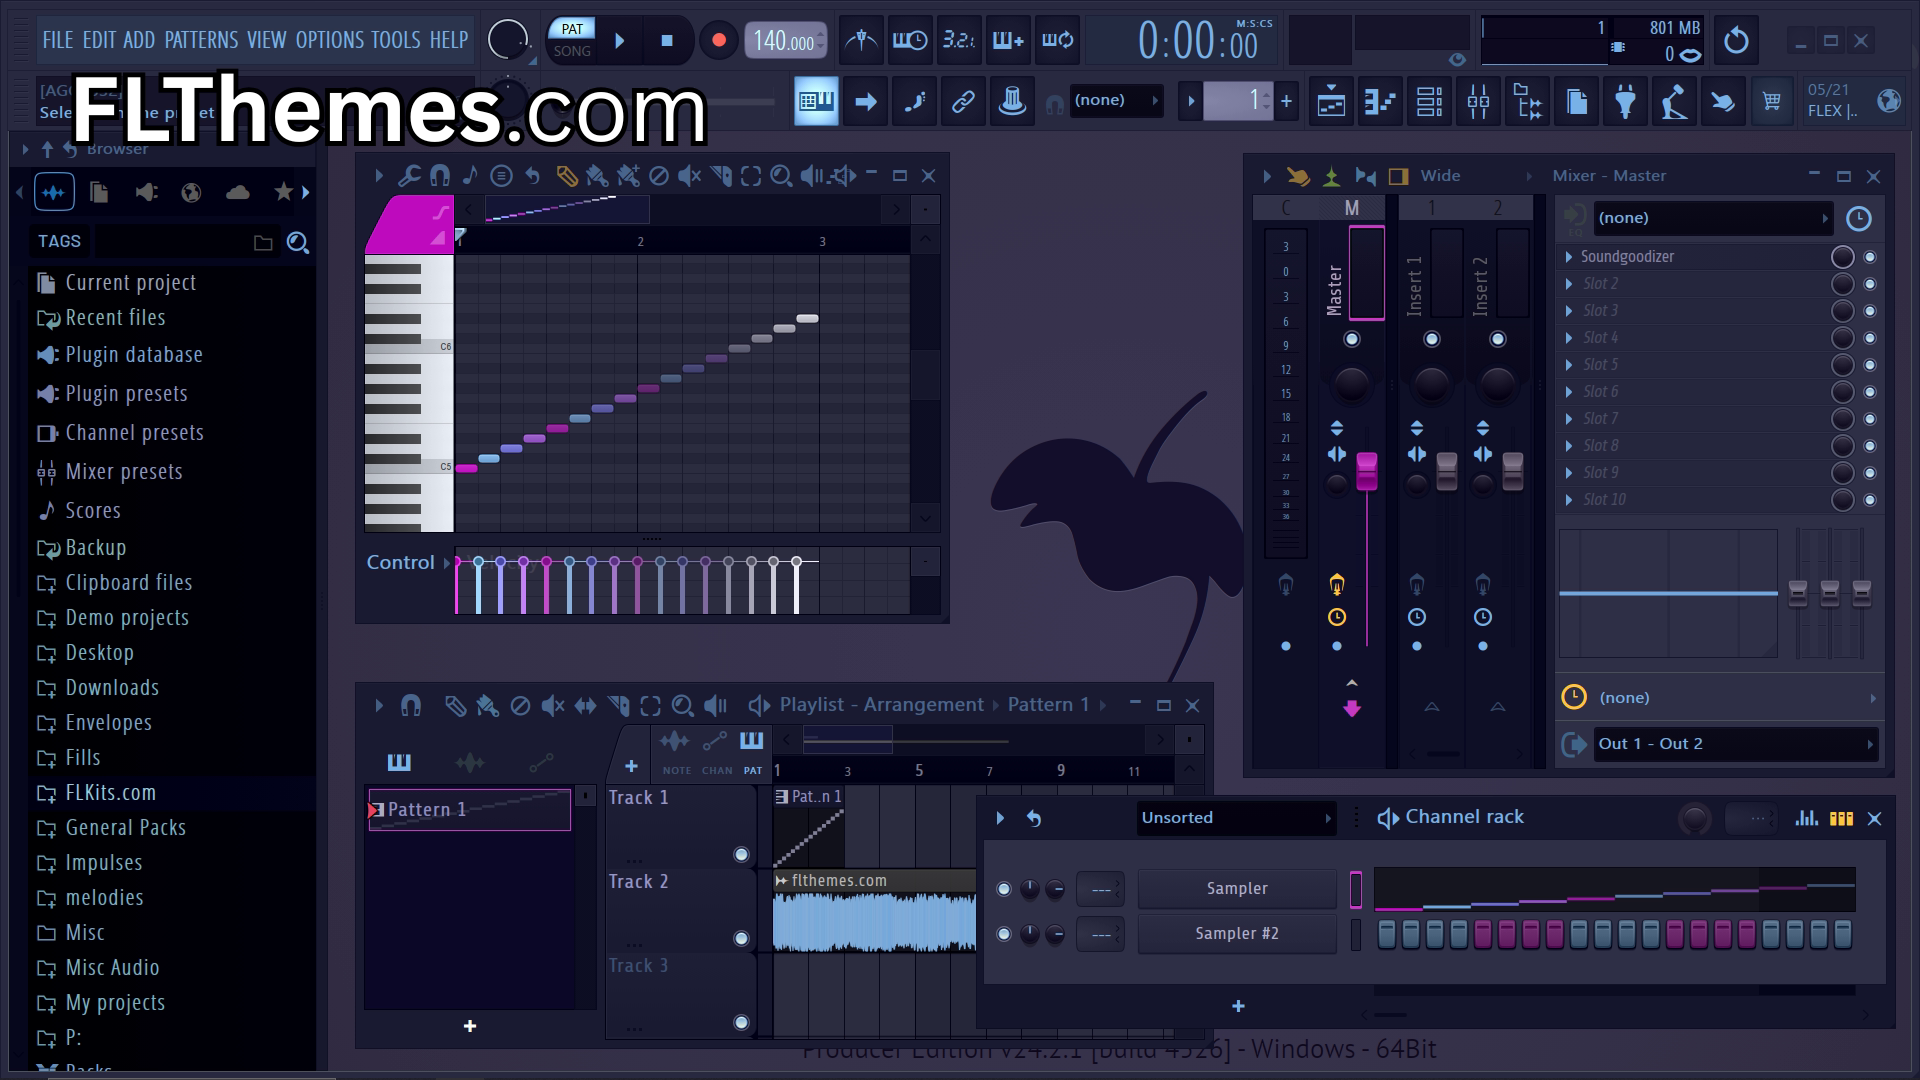Add a channel with Channel rack plus
This screenshot has width=1920, height=1080.
click(x=1238, y=1007)
